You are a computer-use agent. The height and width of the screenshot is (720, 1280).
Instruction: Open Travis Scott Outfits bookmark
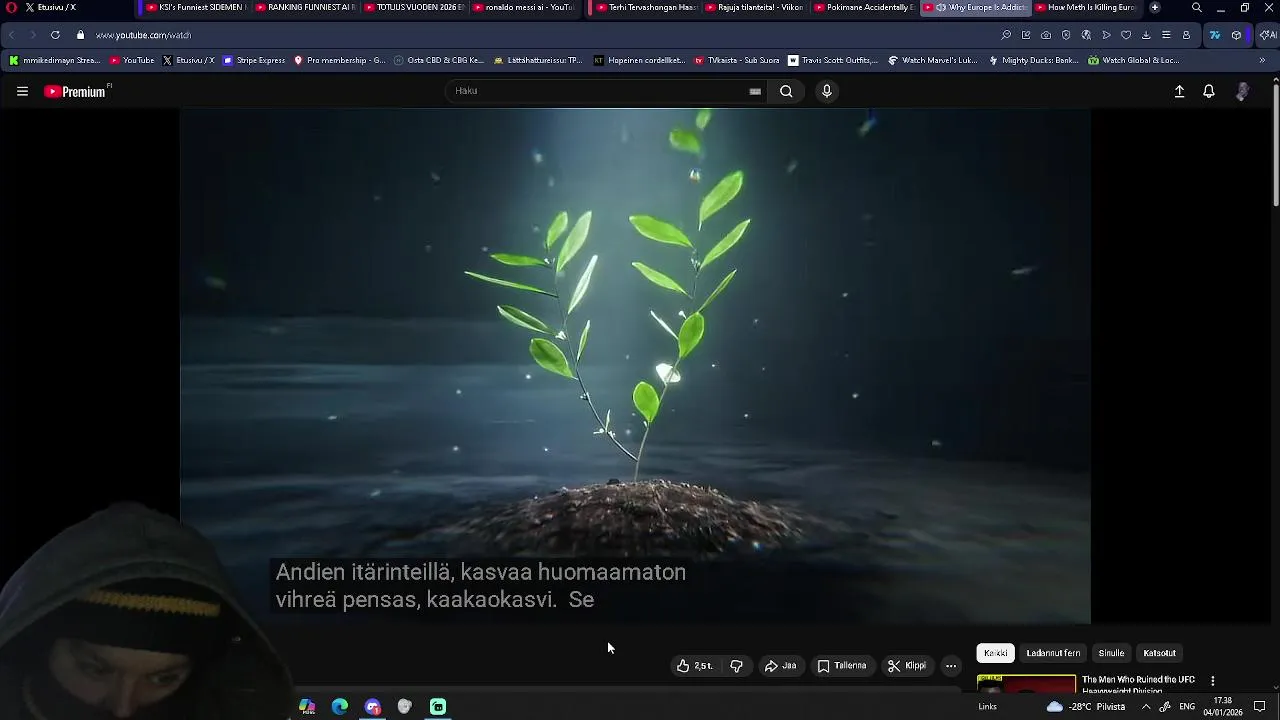[833, 60]
